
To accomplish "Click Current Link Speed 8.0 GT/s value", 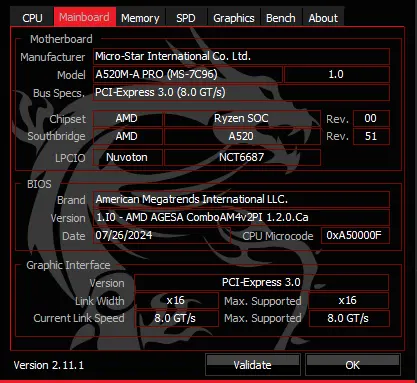I will point(177,318).
